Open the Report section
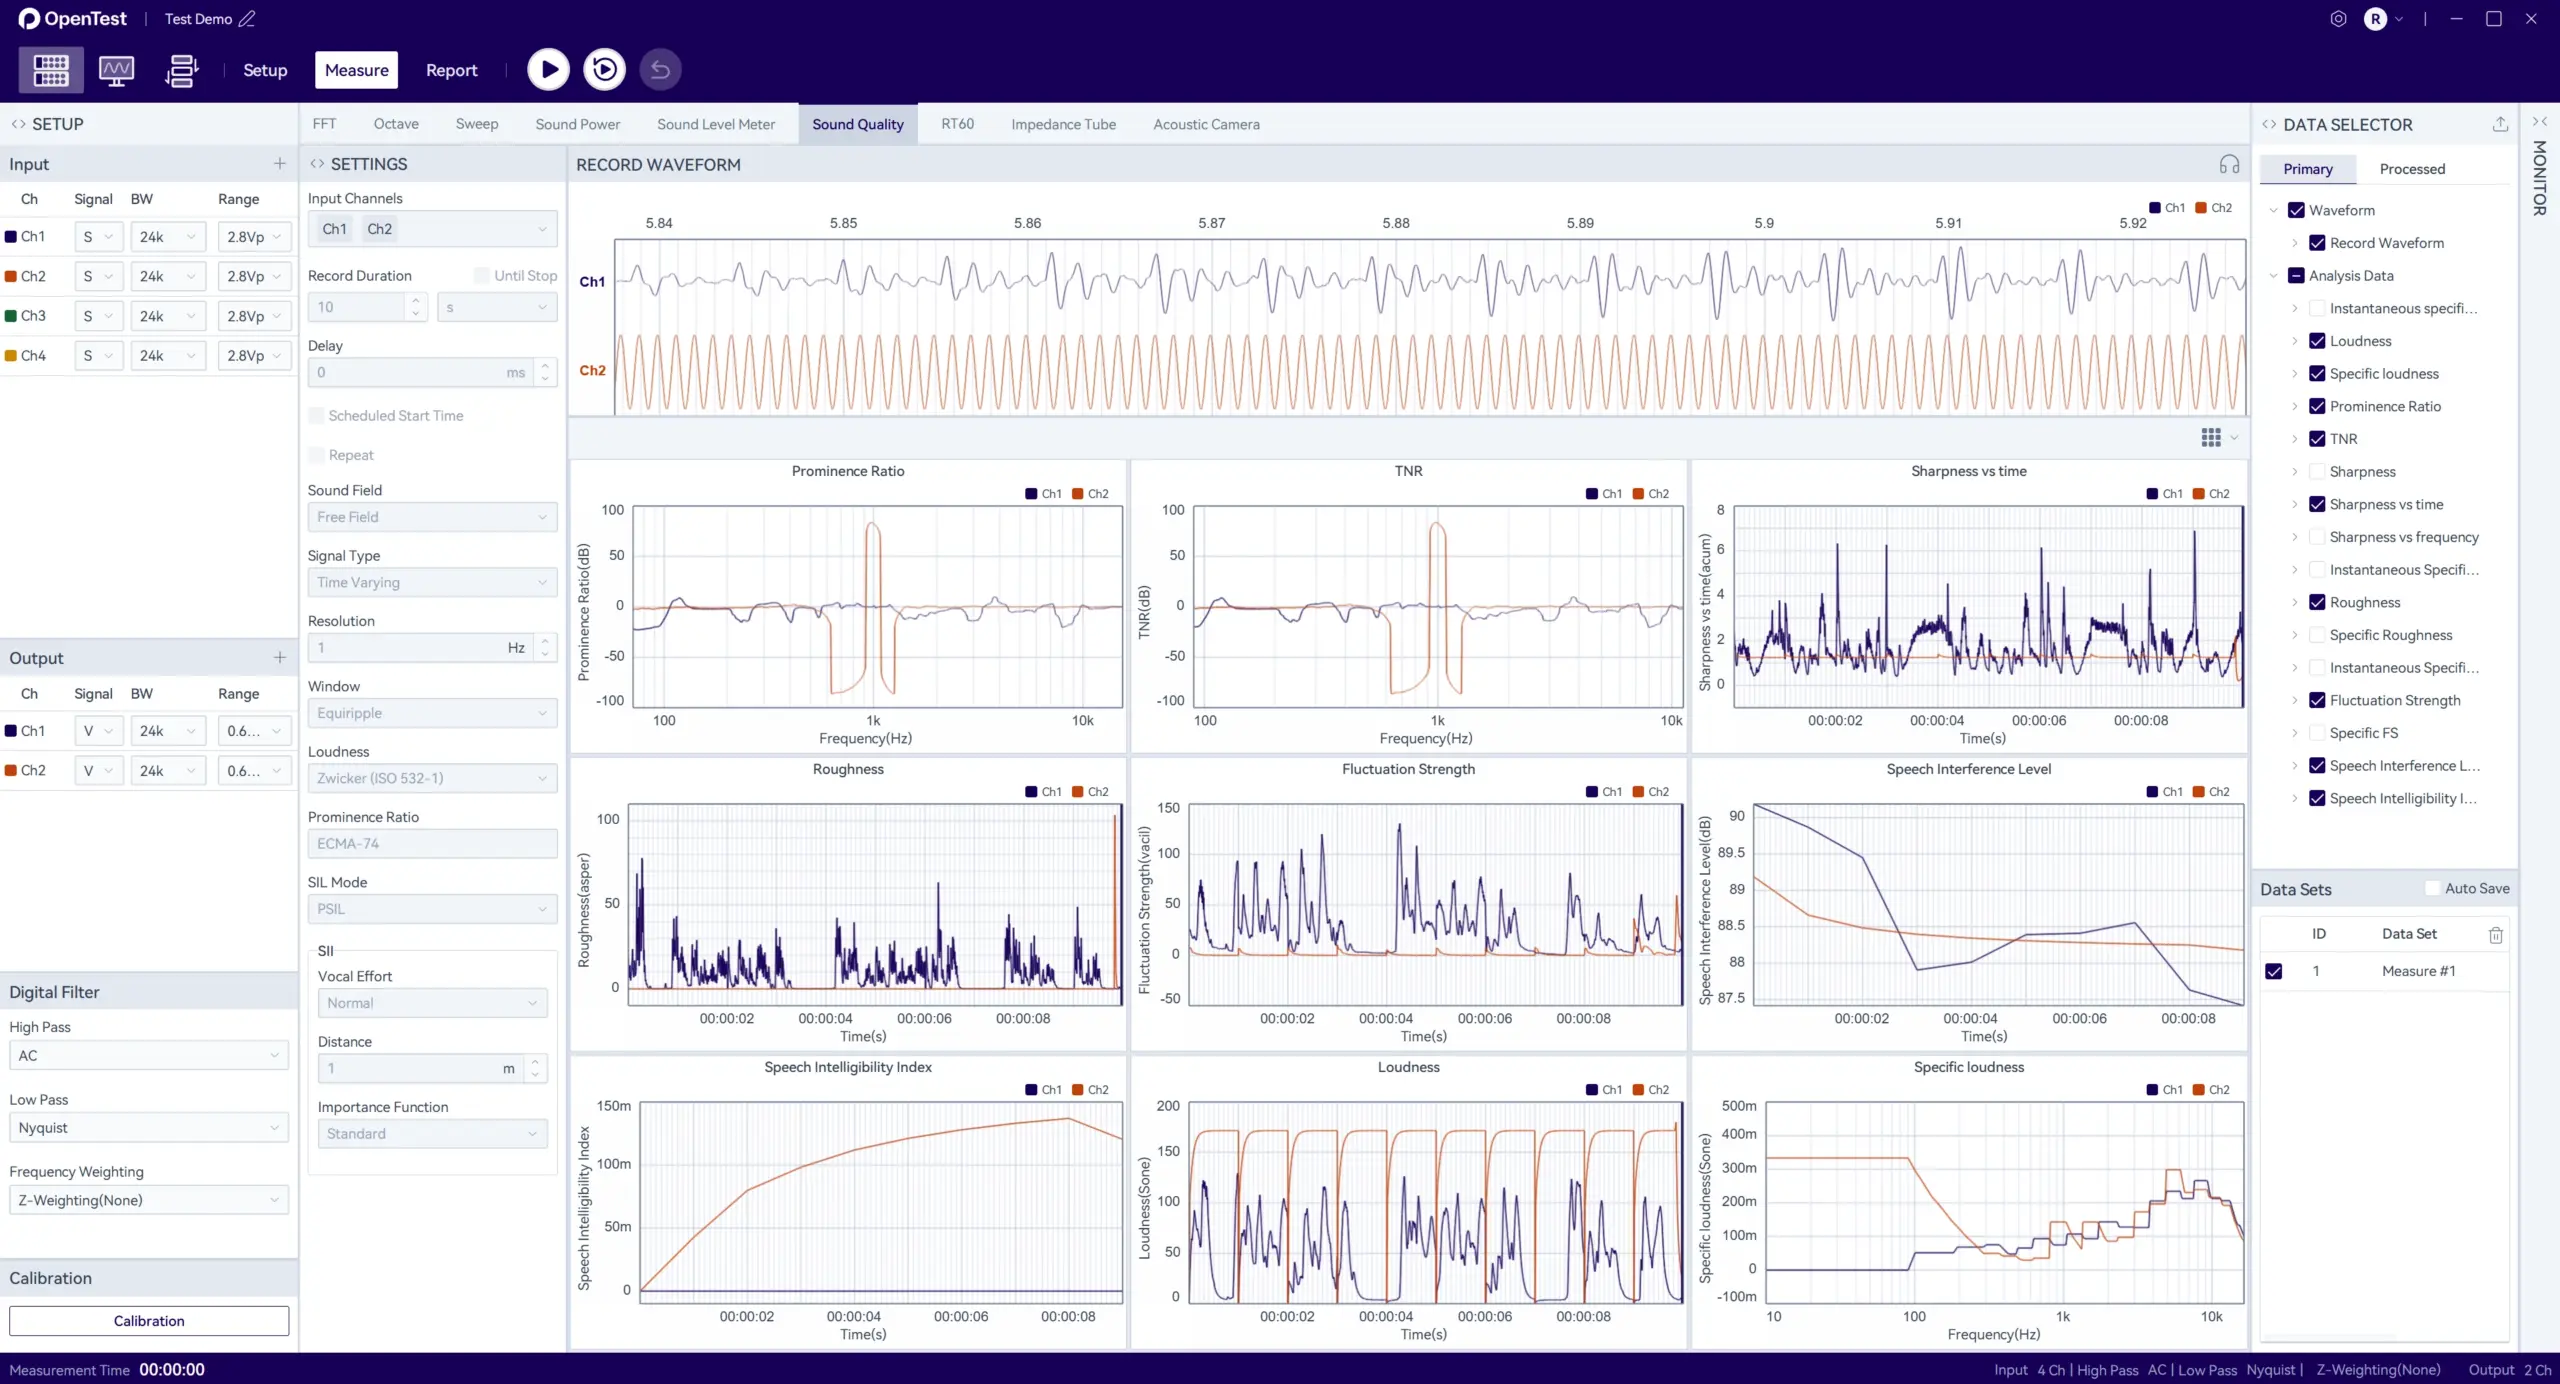 451,70
